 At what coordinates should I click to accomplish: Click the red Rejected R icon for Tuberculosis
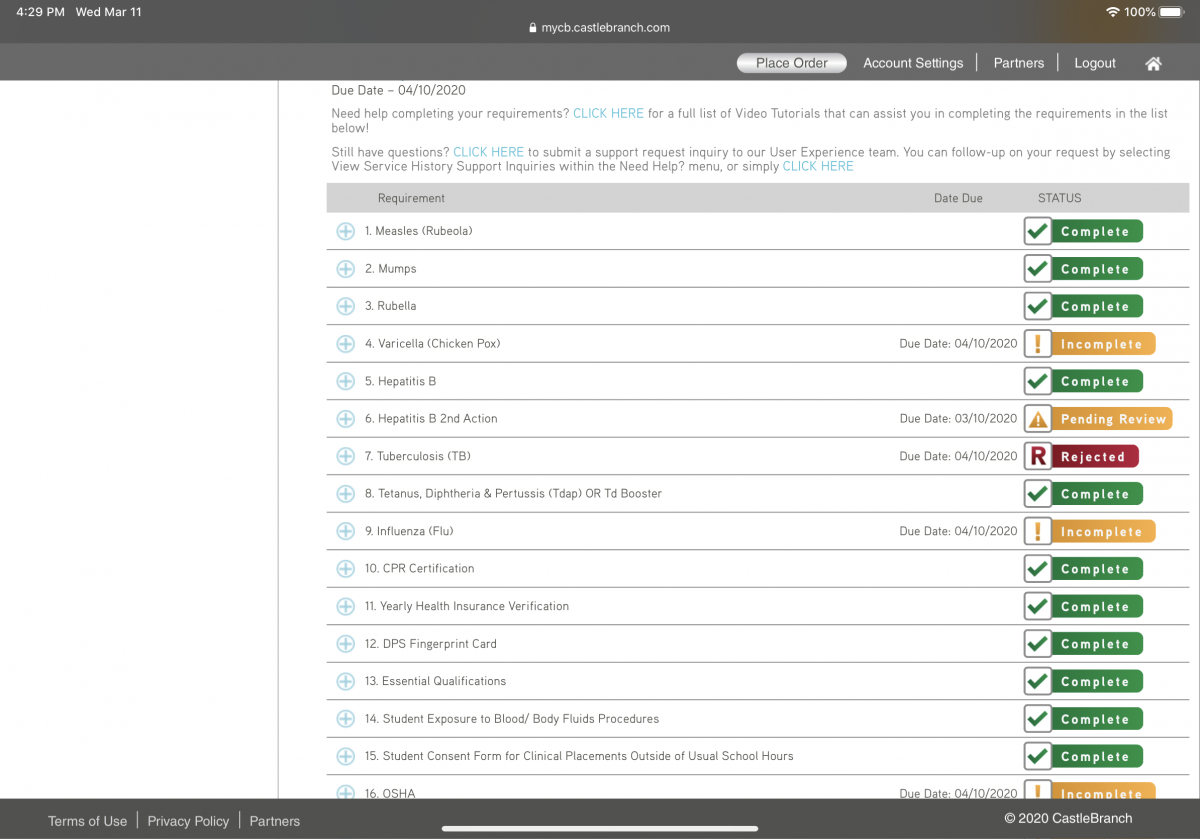click(x=1038, y=456)
